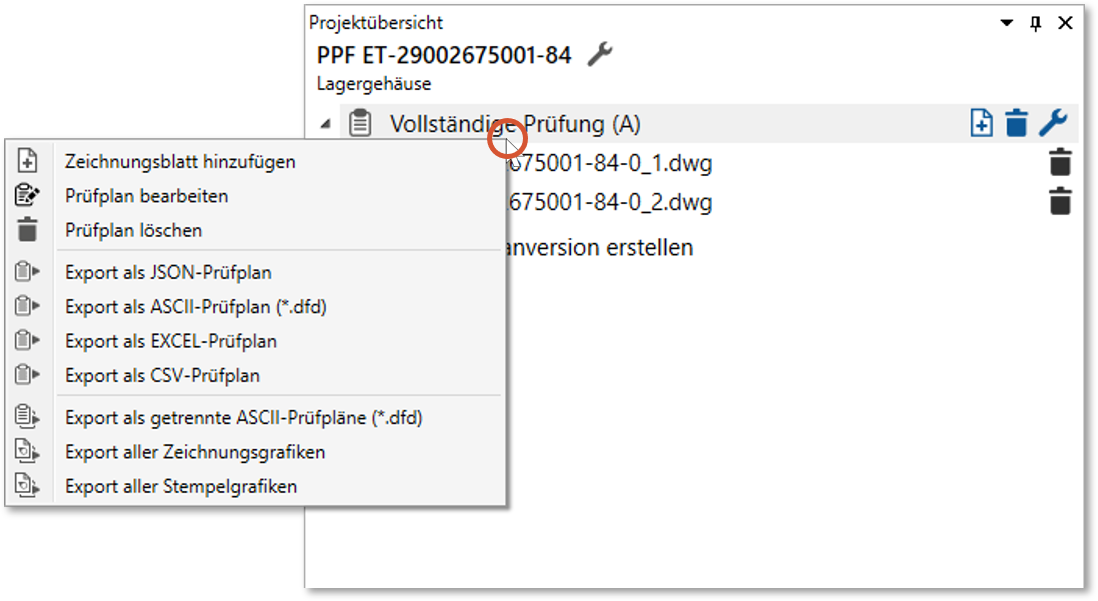Delete the 84-0_2.dwg drawing via trash icon
The height and width of the screenshot is (601, 1098).
point(1060,202)
